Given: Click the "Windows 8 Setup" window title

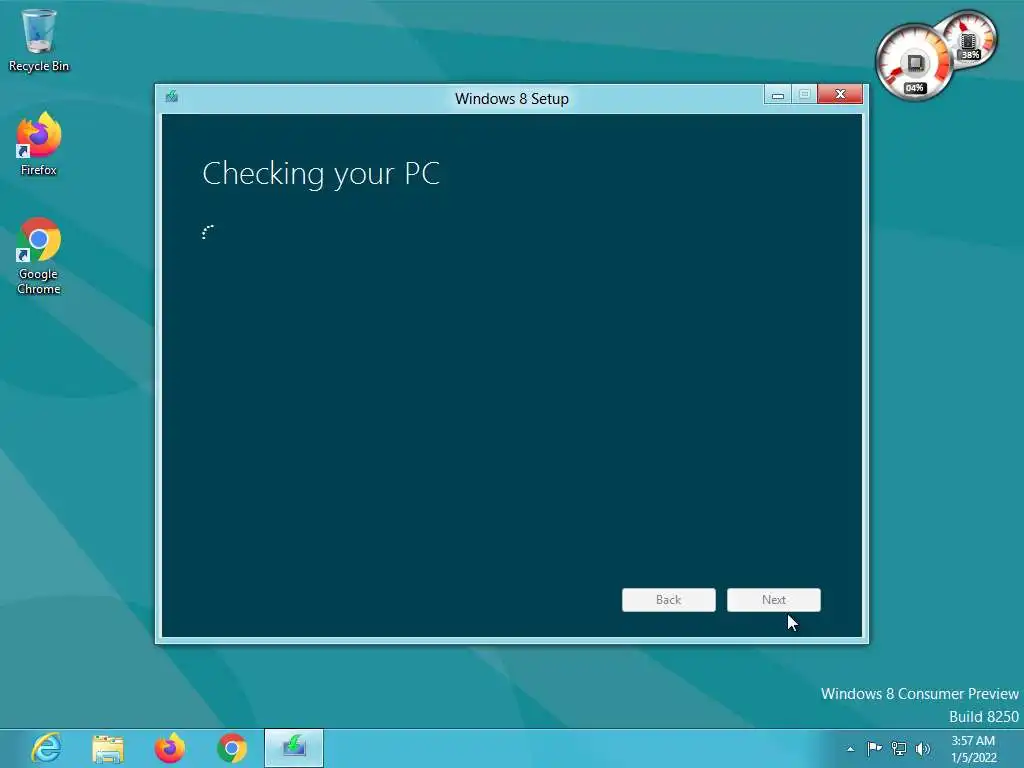Looking at the screenshot, I should coord(512,99).
